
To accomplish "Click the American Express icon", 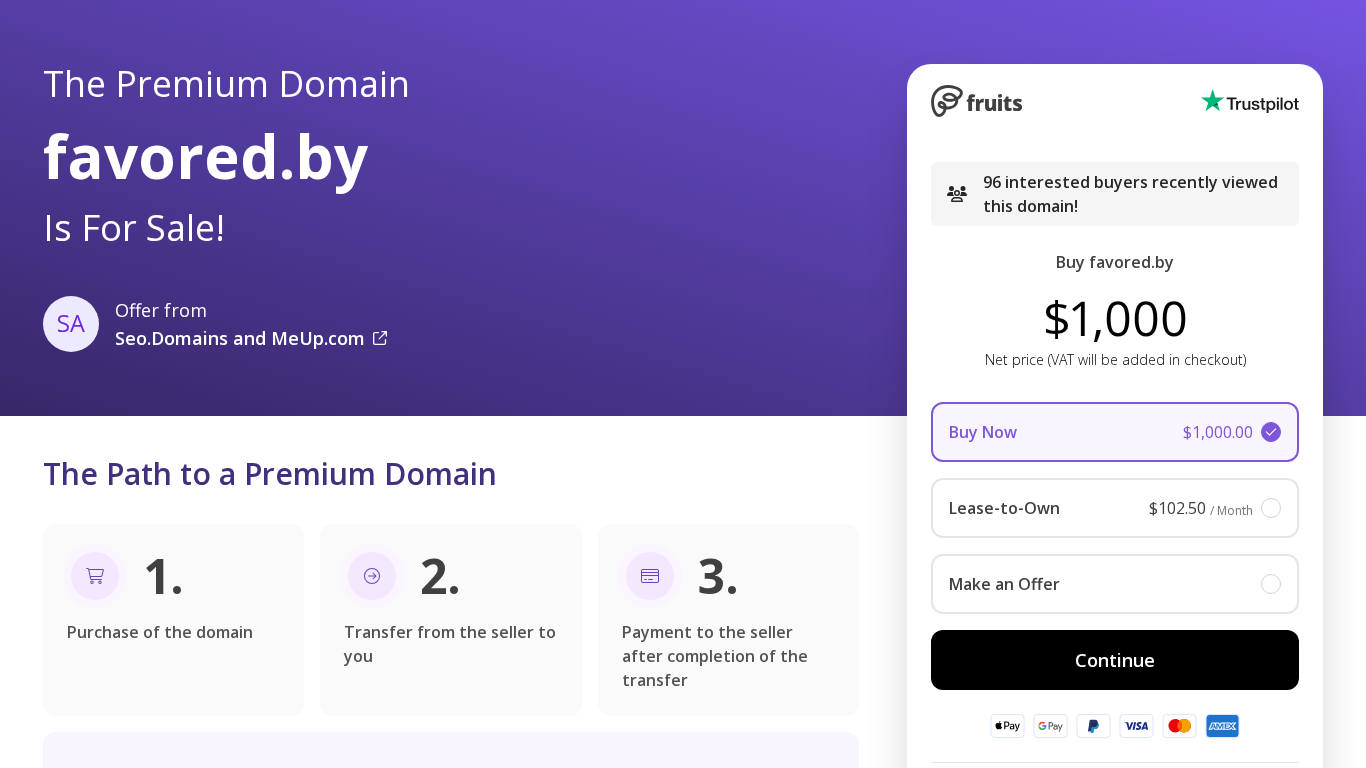I will pyautogui.click(x=1222, y=726).
